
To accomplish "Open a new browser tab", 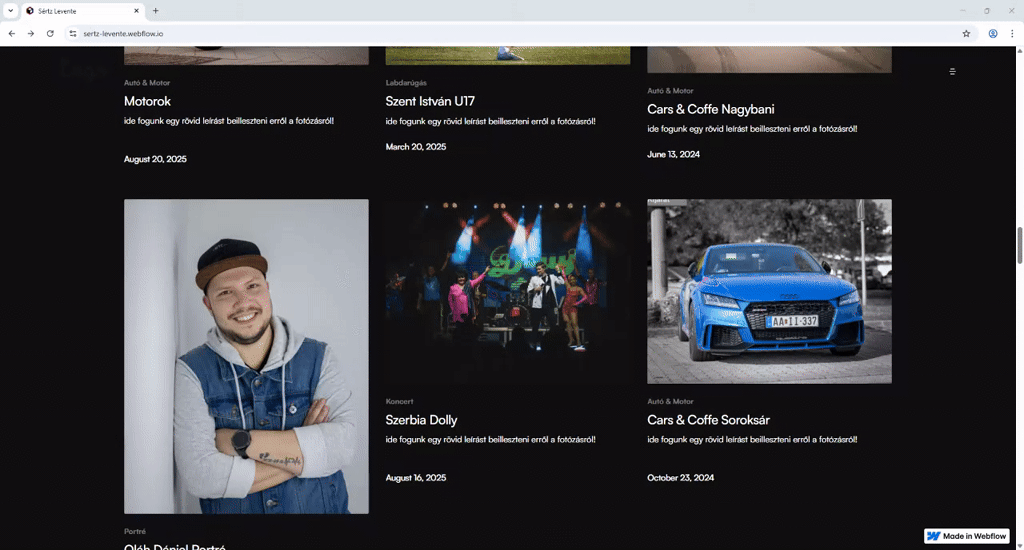I will pos(155,10).
